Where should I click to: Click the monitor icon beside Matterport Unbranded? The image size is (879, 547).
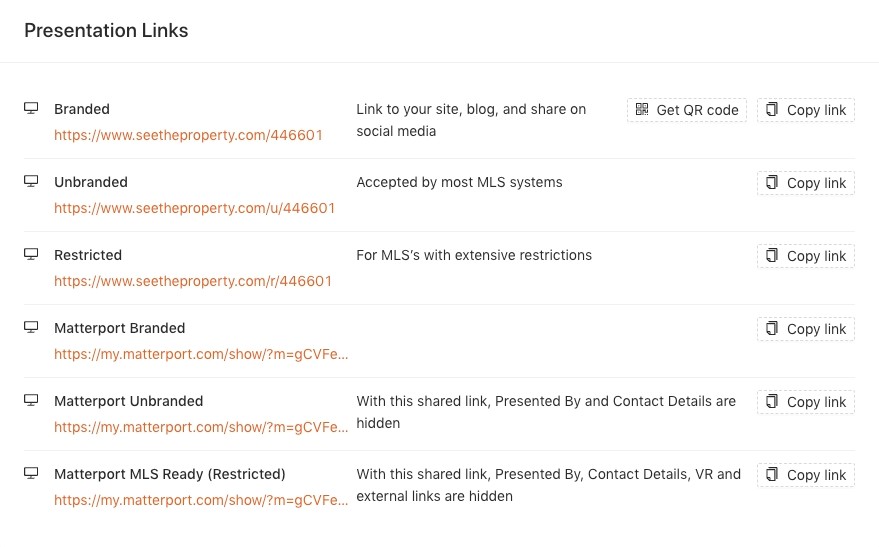(x=31, y=401)
